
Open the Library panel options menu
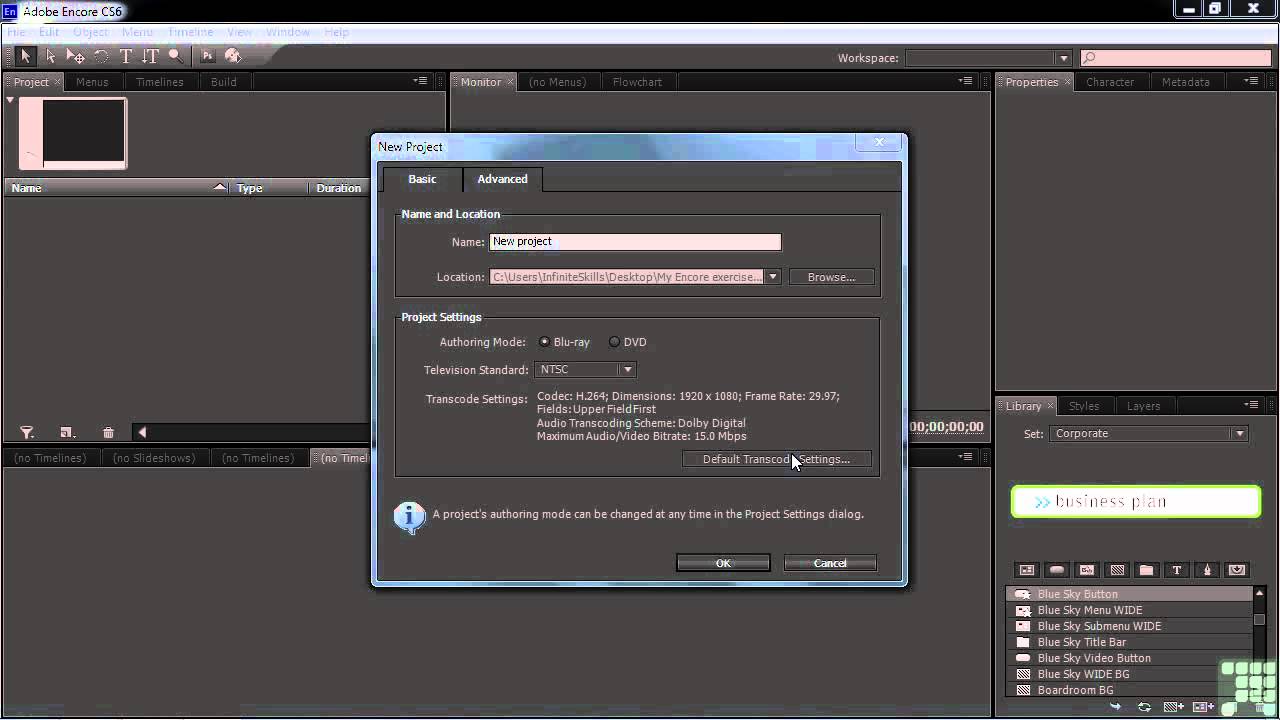tap(1251, 405)
